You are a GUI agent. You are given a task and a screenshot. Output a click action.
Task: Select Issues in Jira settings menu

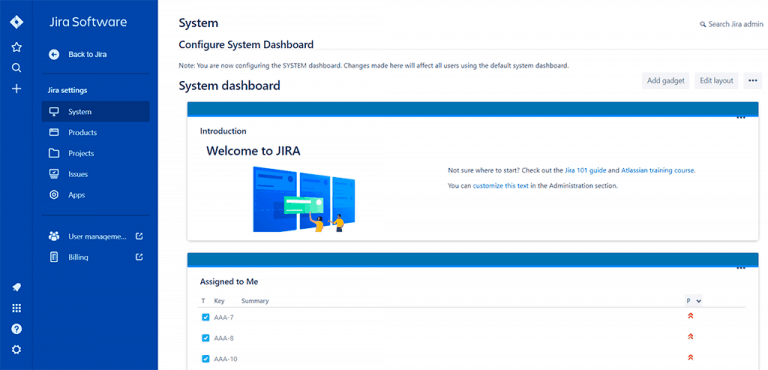coord(96,174)
